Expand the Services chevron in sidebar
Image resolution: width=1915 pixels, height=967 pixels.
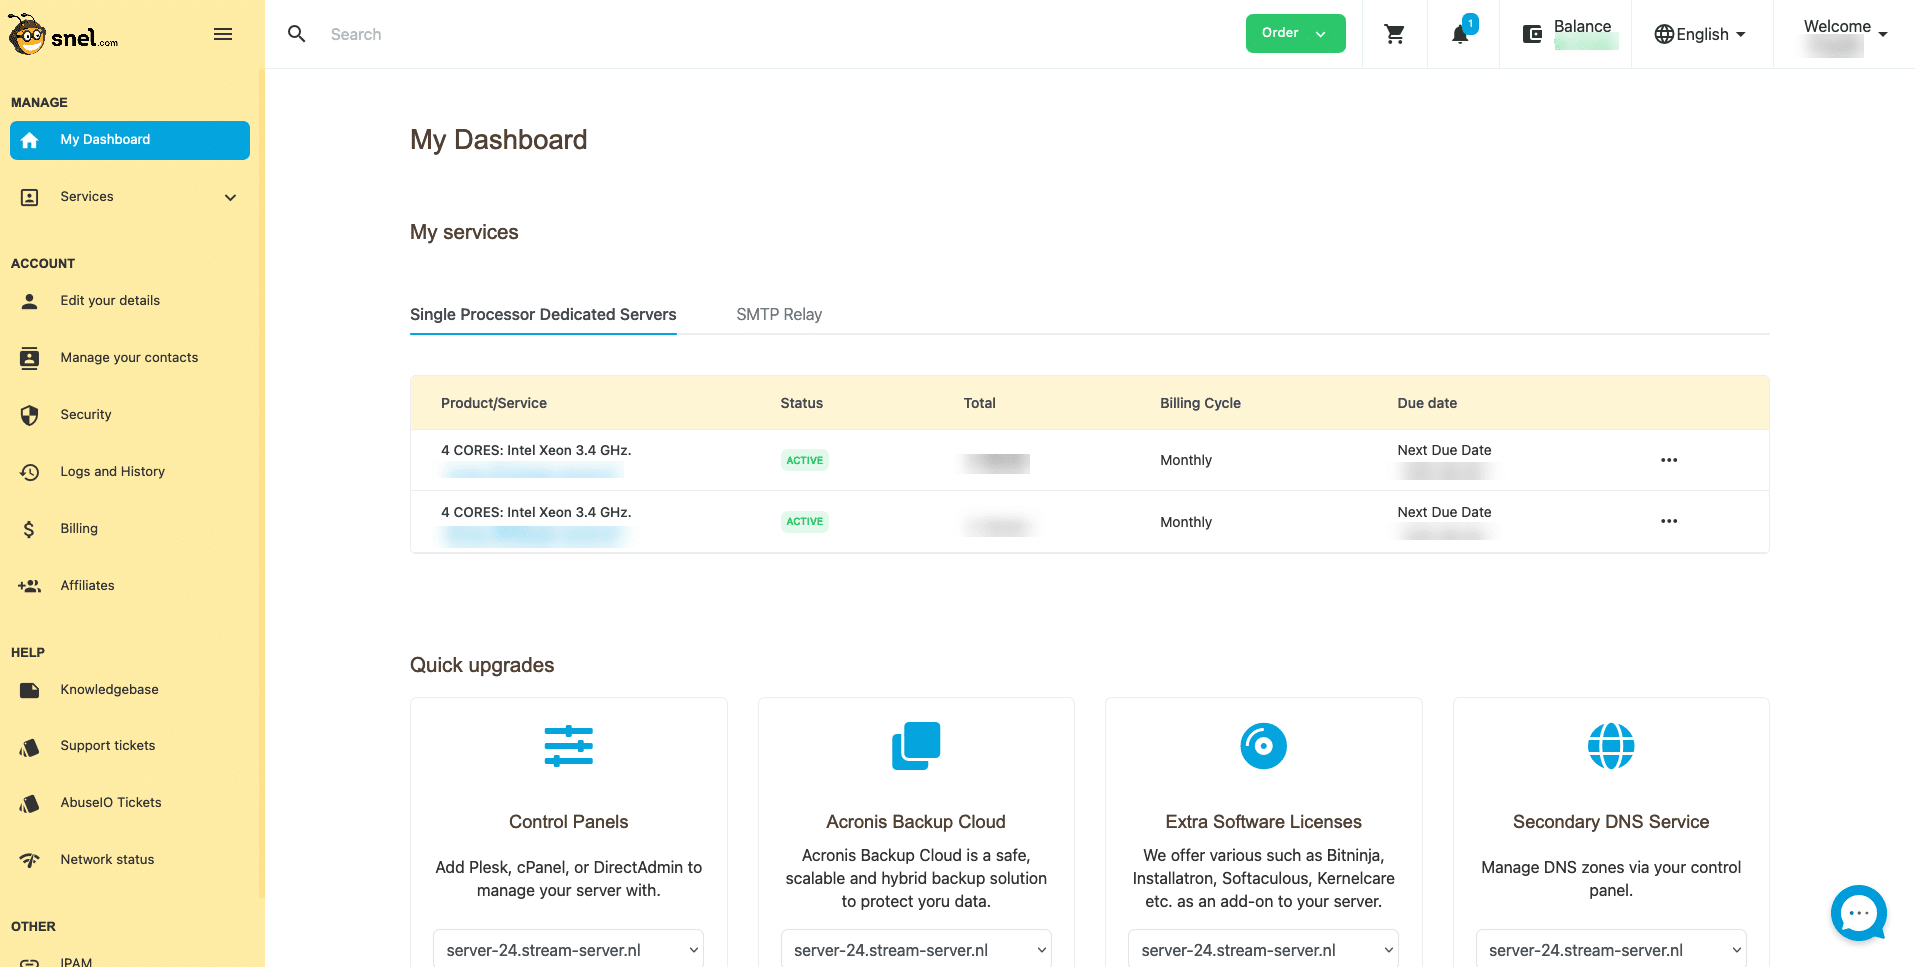click(x=231, y=198)
